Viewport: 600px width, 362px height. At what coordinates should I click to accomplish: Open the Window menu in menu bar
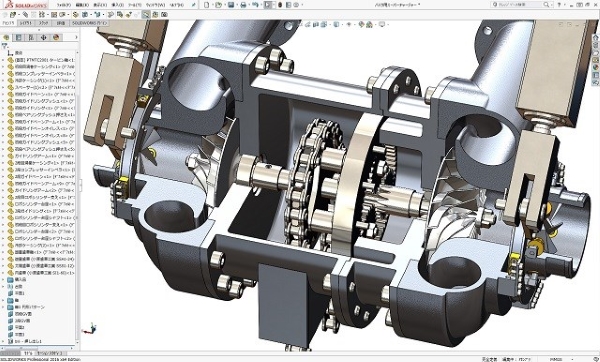pyautogui.click(x=156, y=5)
